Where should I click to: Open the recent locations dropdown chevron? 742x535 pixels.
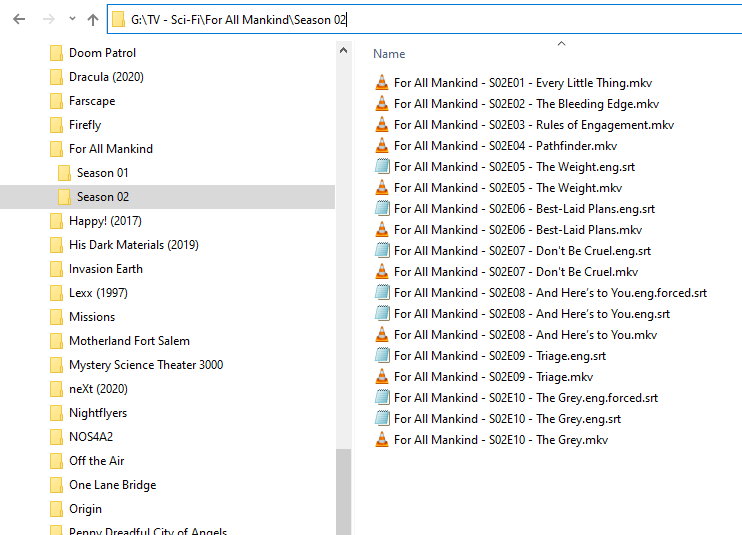click(72, 19)
